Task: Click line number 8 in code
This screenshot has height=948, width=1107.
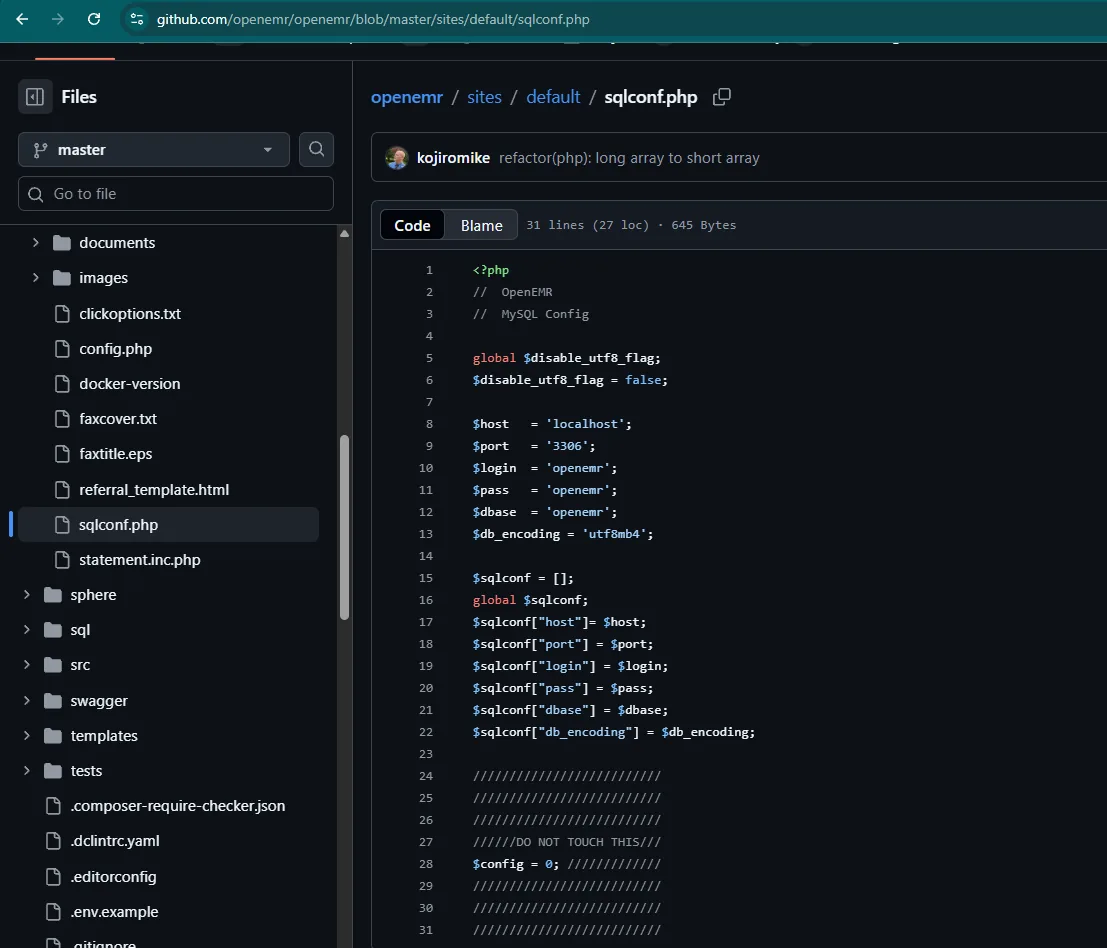Action: point(429,424)
